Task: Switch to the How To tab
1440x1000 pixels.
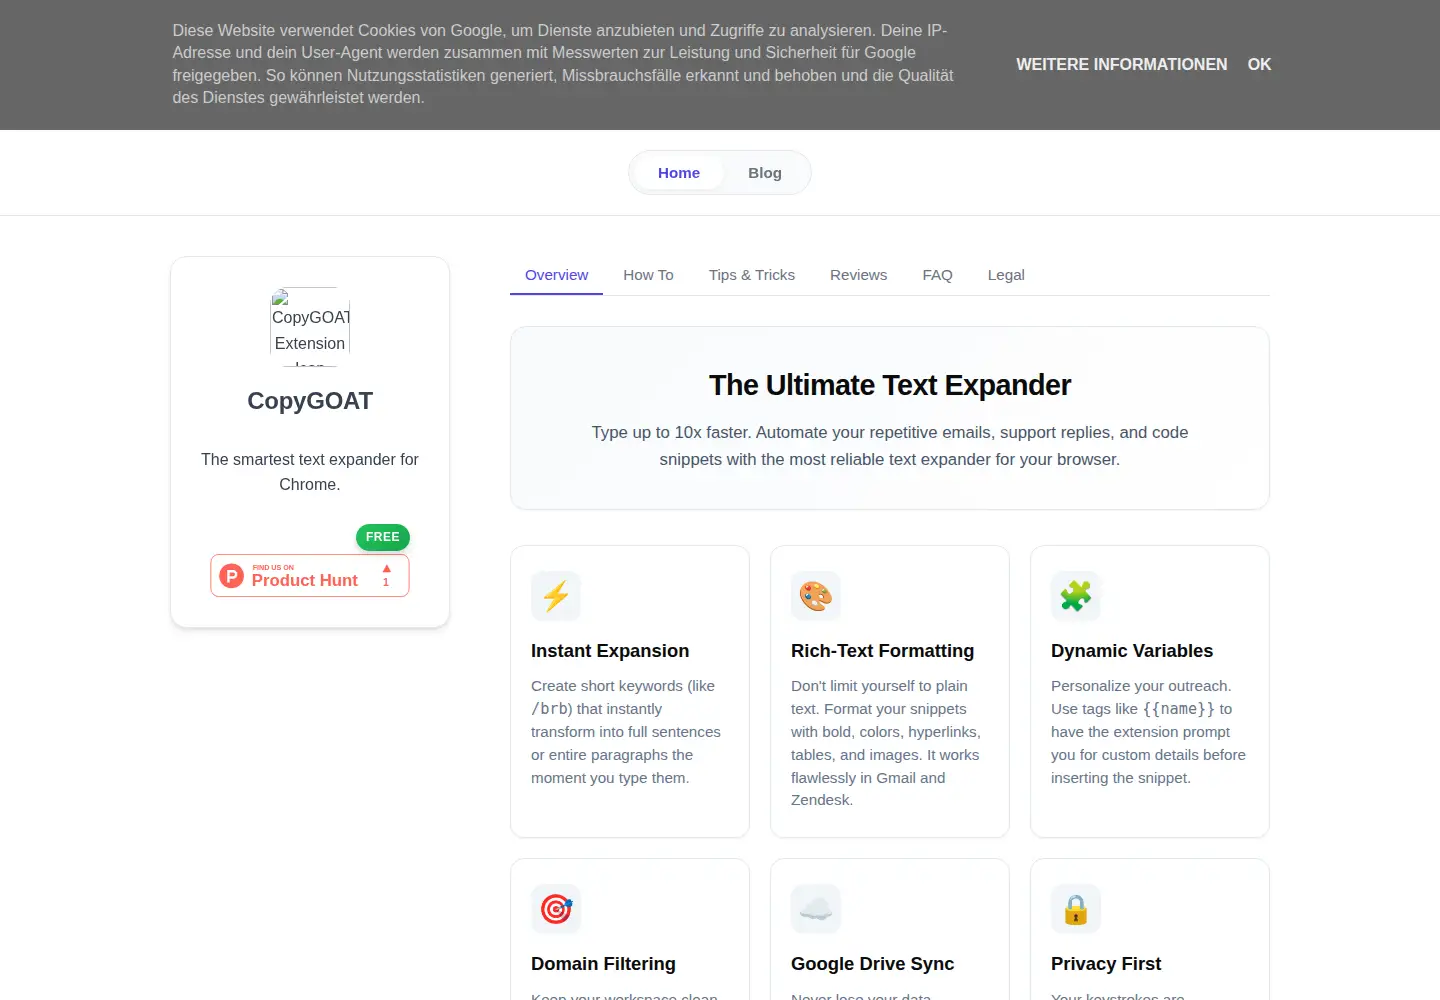Action: [648, 275]
